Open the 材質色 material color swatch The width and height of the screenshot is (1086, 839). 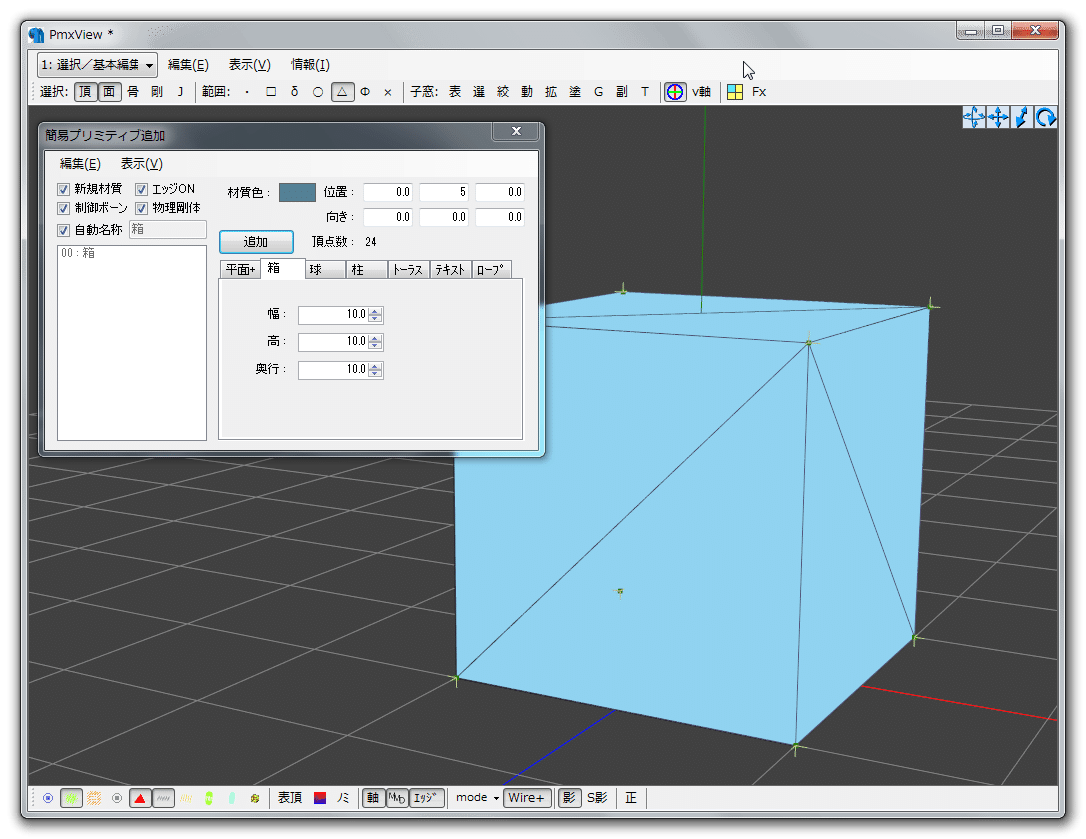coord(297,192)
